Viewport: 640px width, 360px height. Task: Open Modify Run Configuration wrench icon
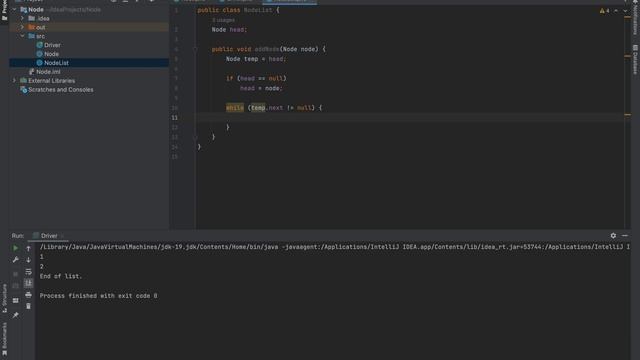[x=16, y=260]
